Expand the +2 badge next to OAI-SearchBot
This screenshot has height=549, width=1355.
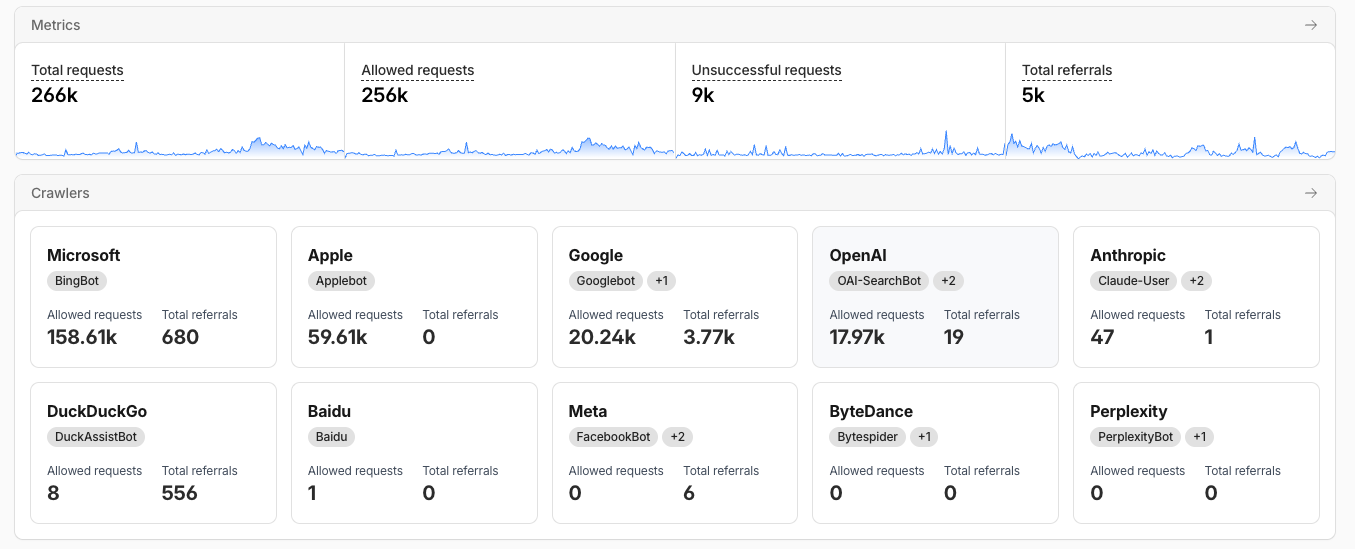pos(949,281)
